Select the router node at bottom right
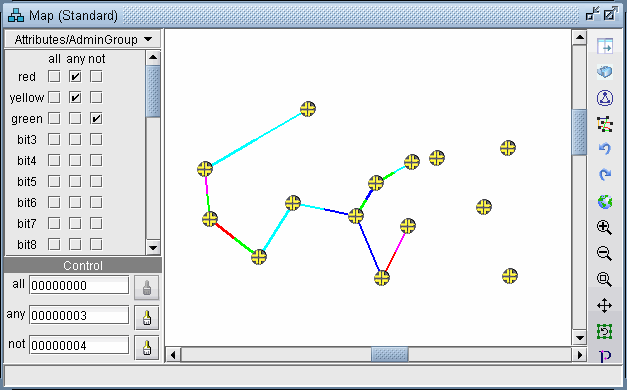The image size is (627, 390). [x=510, y=276]
